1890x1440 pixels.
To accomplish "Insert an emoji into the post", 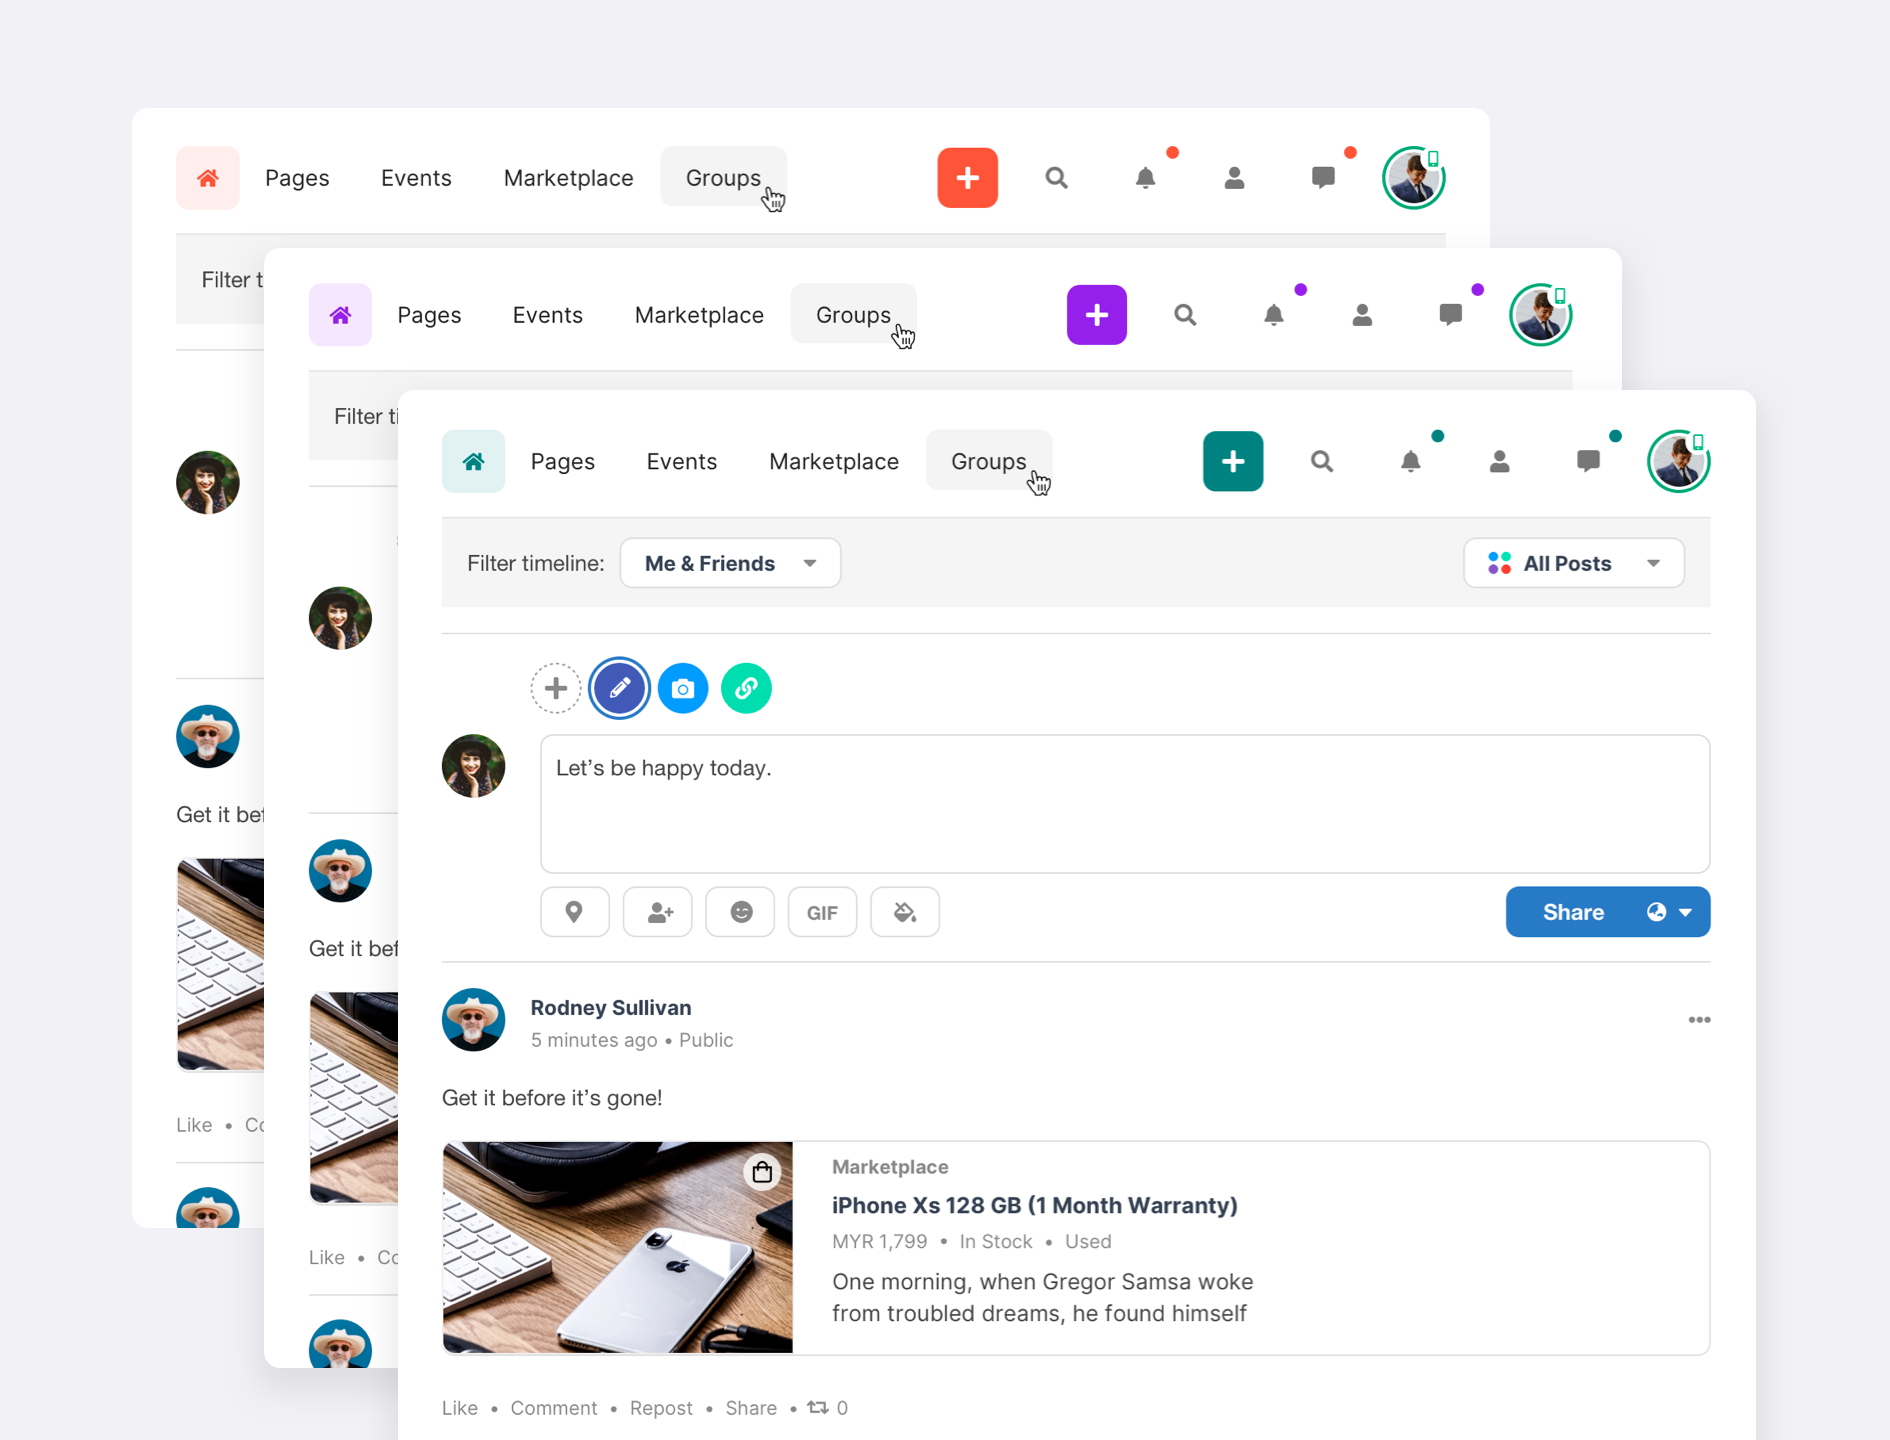I will 740,912.
